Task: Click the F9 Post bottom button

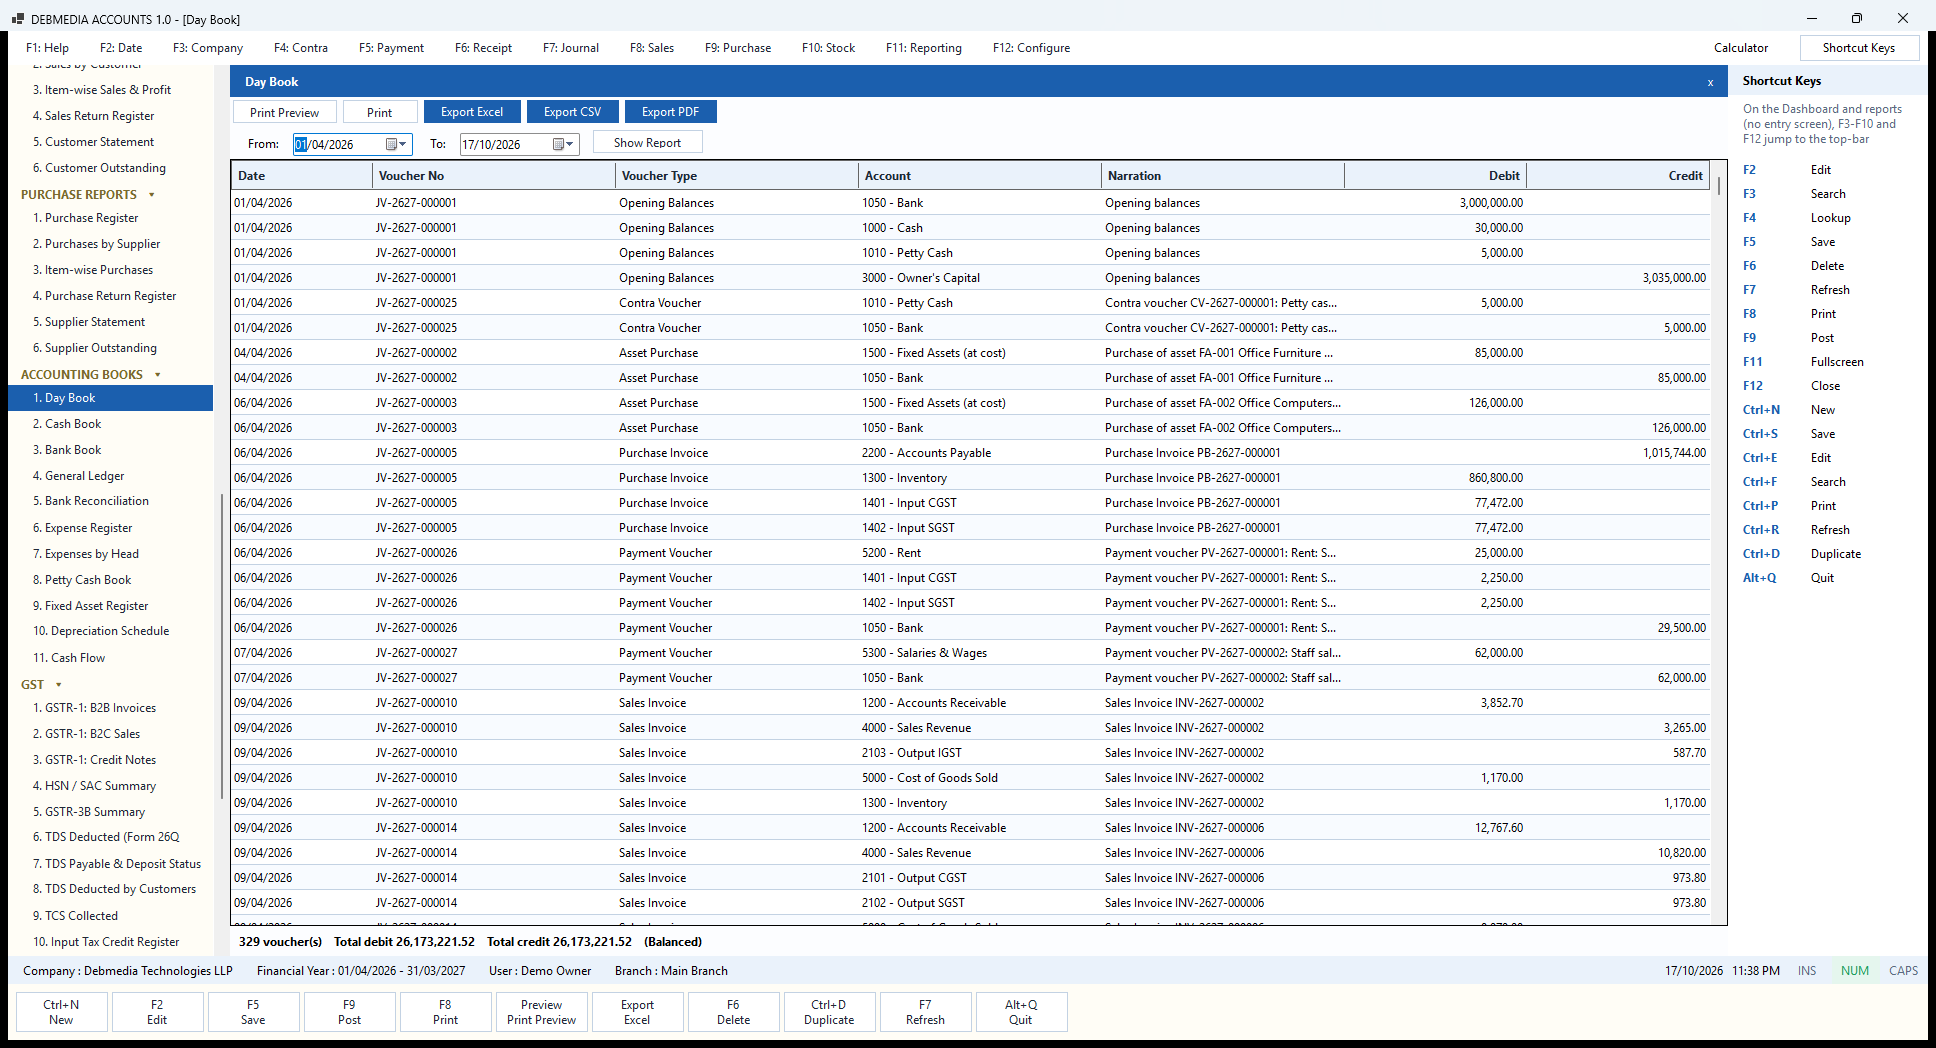Action: tap(349, 1012)
